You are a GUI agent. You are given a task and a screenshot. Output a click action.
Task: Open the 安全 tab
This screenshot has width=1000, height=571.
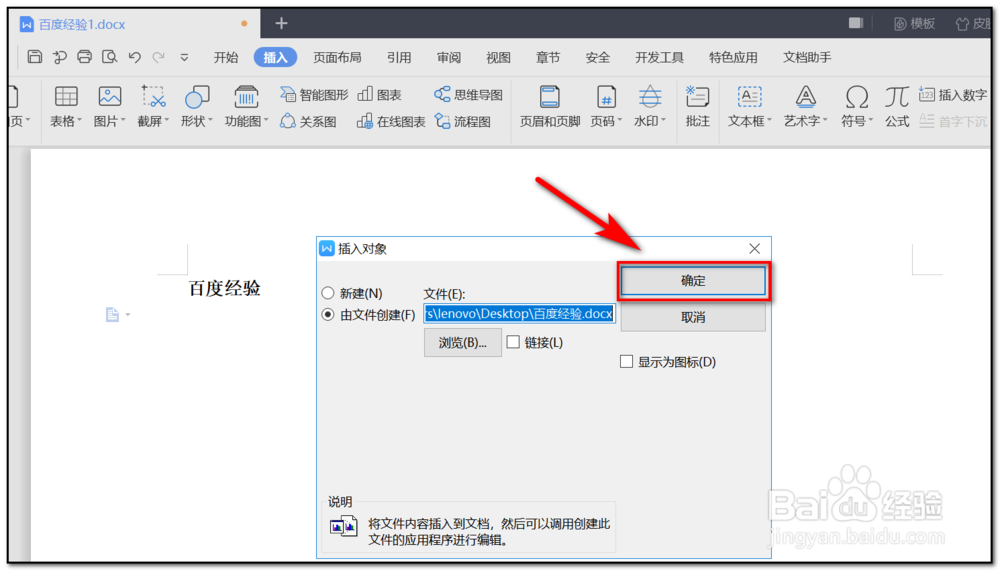598,57
